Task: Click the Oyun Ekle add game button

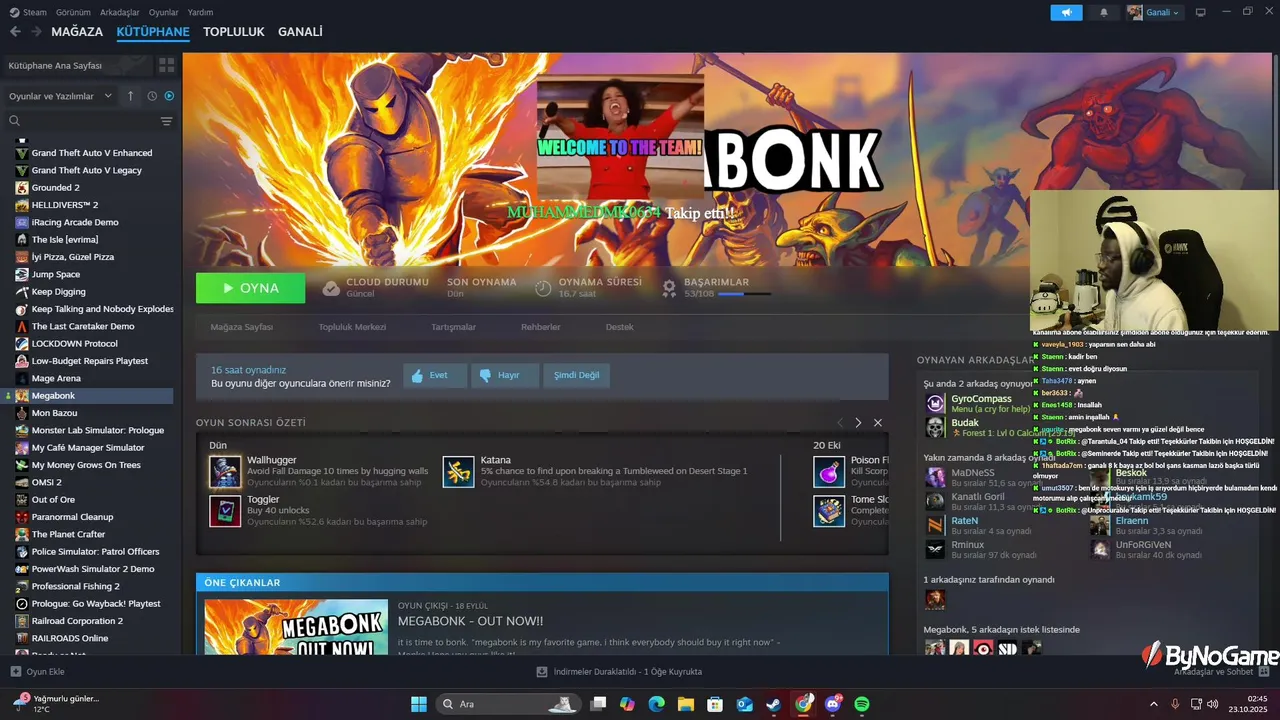Action: (38, 672)
